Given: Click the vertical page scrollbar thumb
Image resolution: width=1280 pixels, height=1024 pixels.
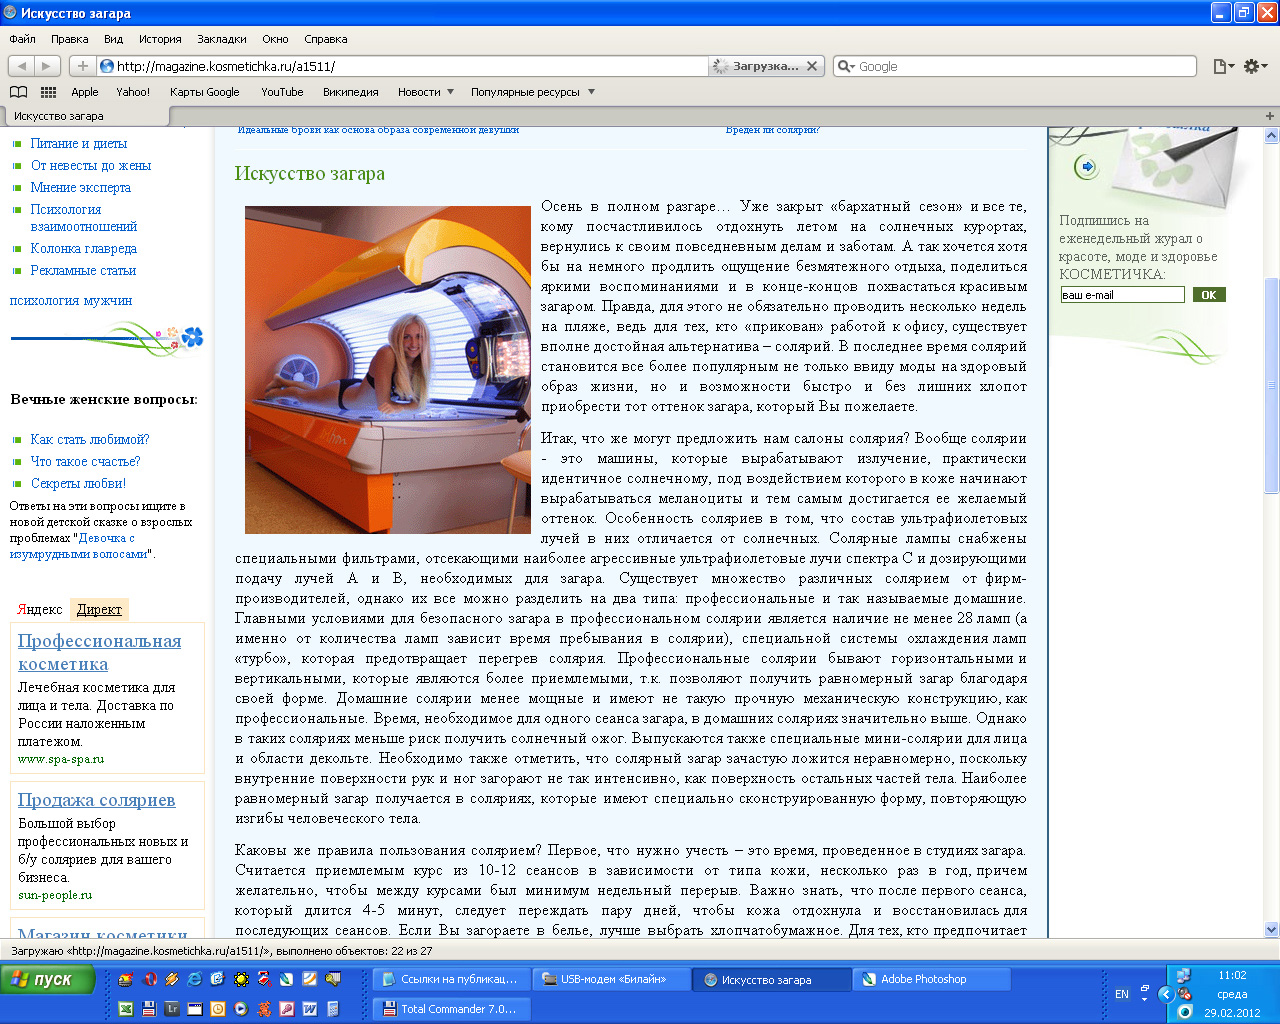Looking at the screenshot, I should pyautogui.click(x=1272, y=385).
